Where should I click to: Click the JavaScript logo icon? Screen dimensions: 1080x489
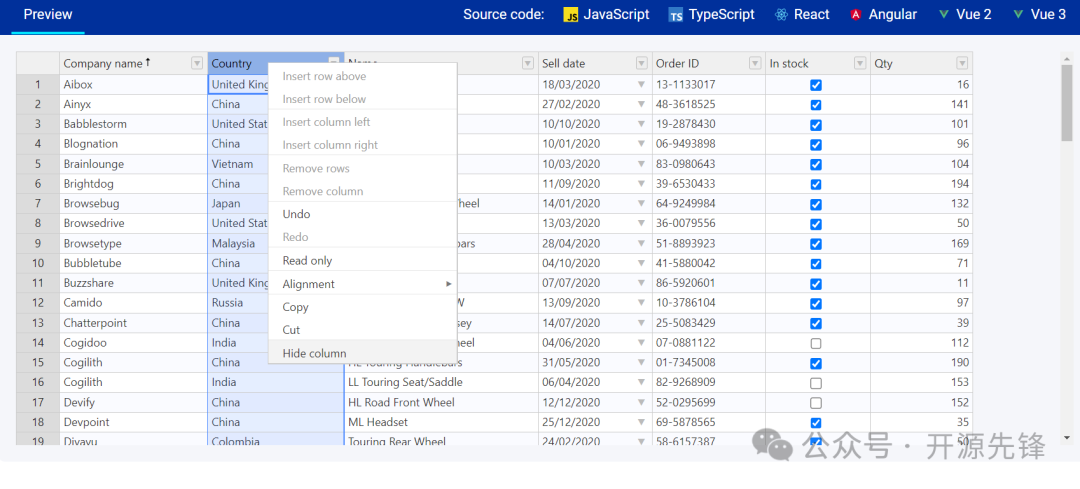coord(571,15)
